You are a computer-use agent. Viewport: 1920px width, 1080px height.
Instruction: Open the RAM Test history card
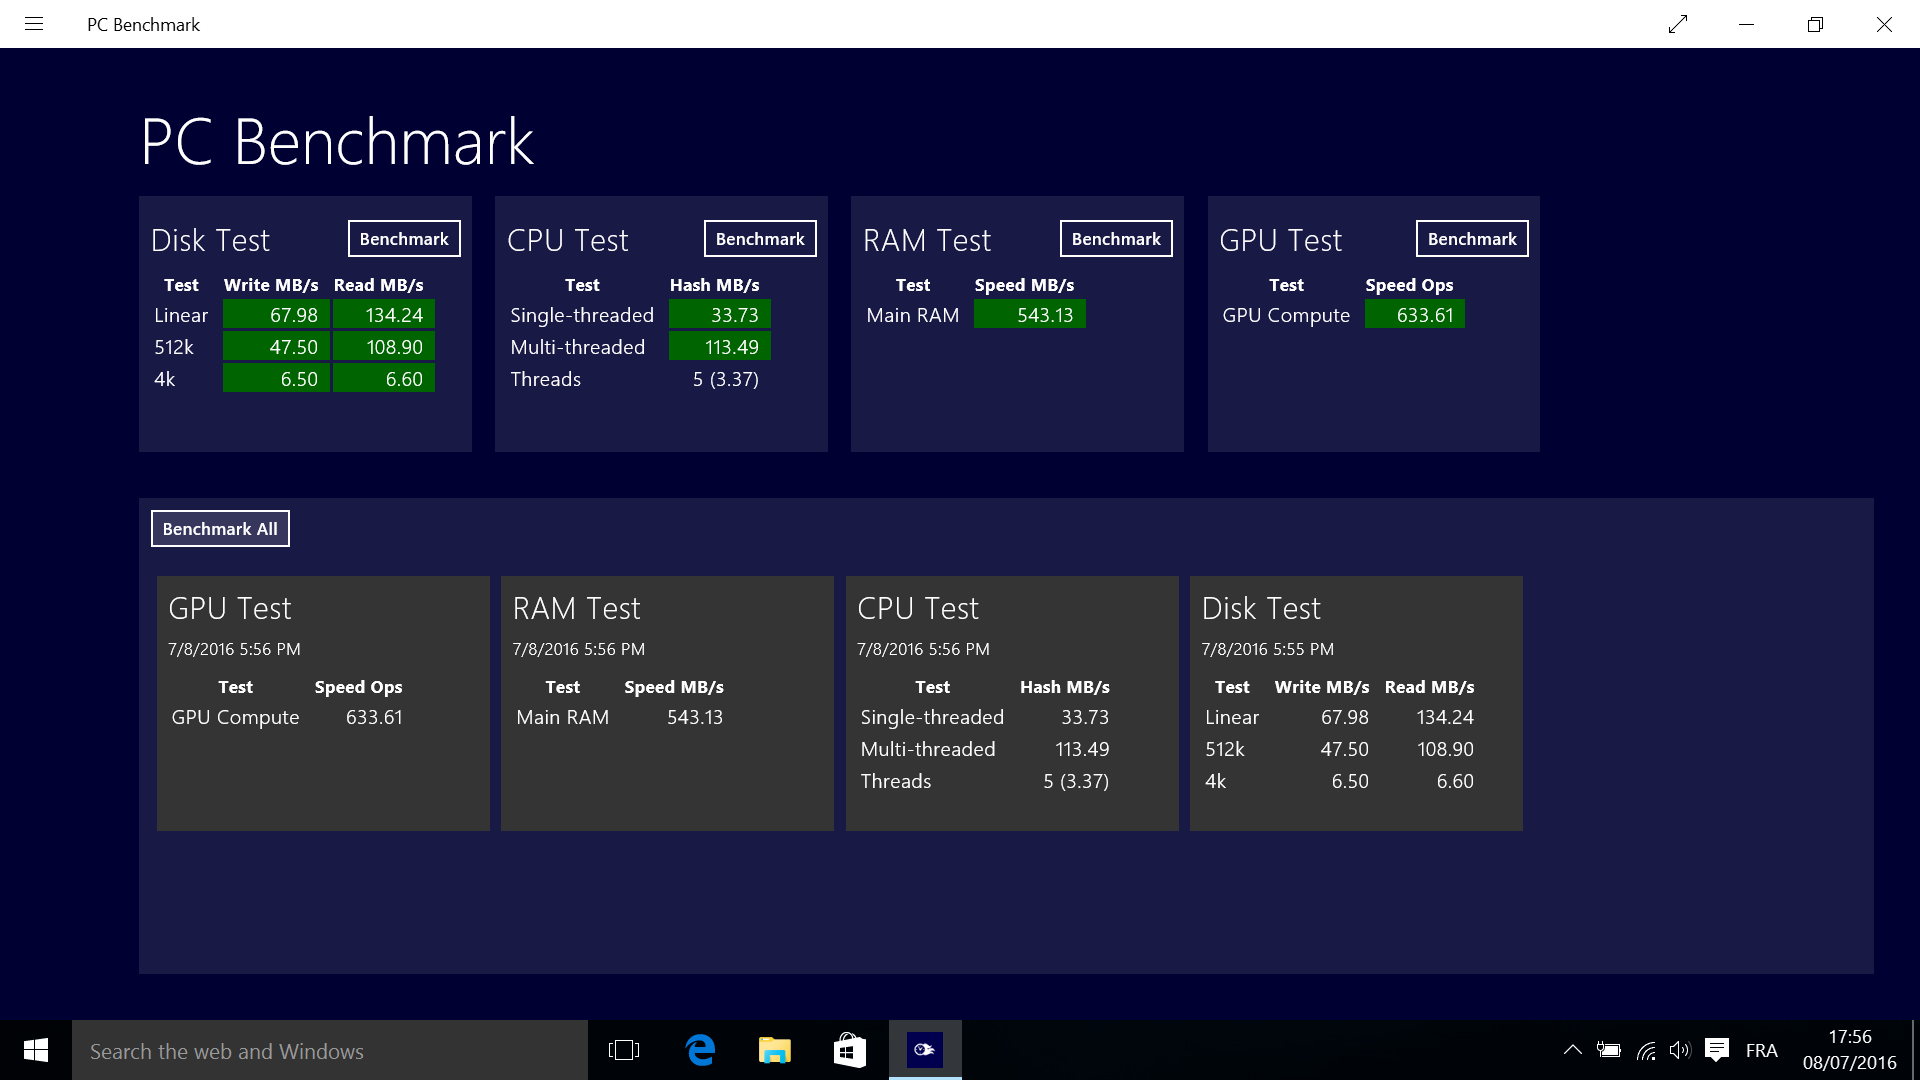point(667,703)
